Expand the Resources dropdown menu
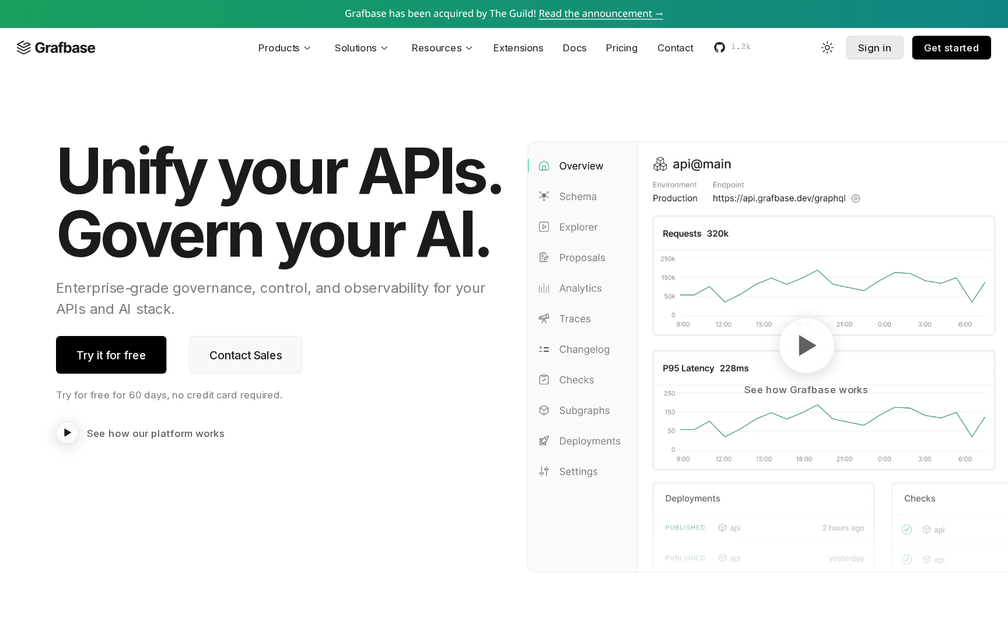The width and height of the screenshot is (1008, 630). (x=442, y=48)
